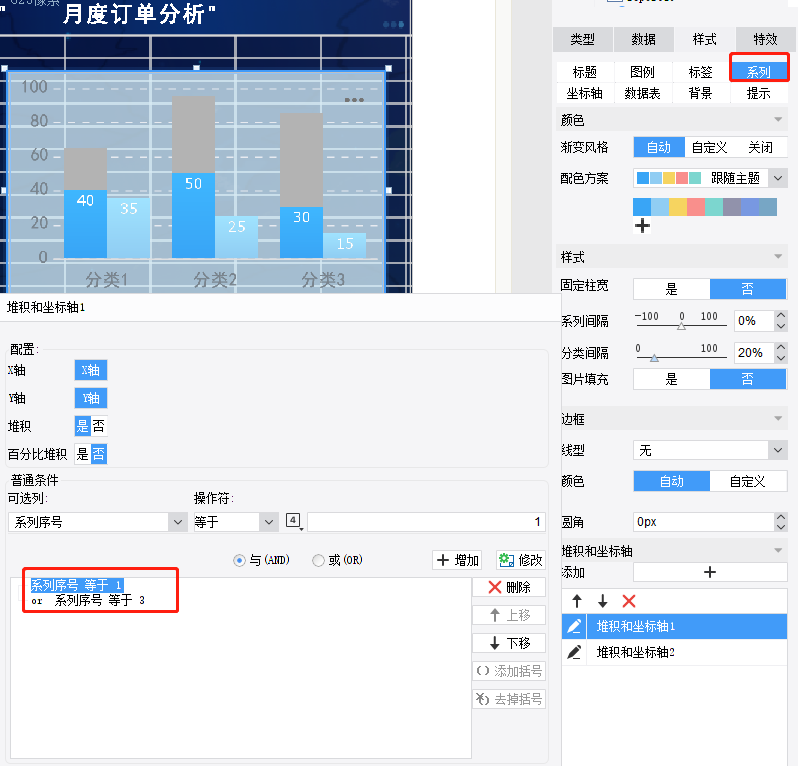Select the 与 (AND) radio button
Viewport: 798px width, 766px height.
[239, 560]
